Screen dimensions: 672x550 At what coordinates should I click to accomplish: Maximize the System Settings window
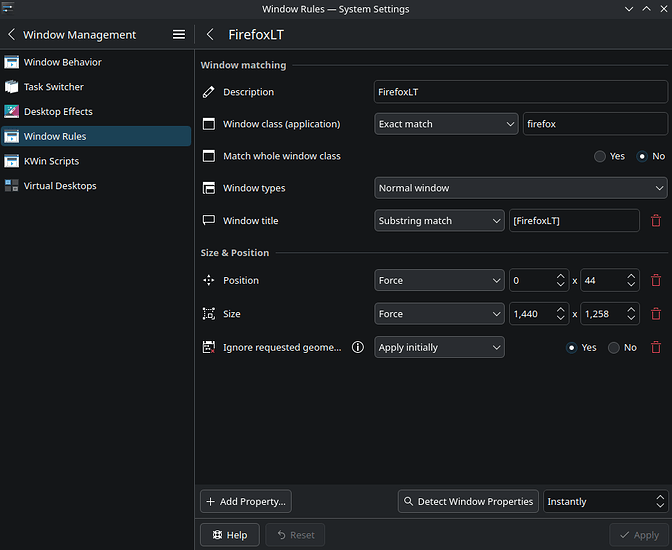pos(646,9)
